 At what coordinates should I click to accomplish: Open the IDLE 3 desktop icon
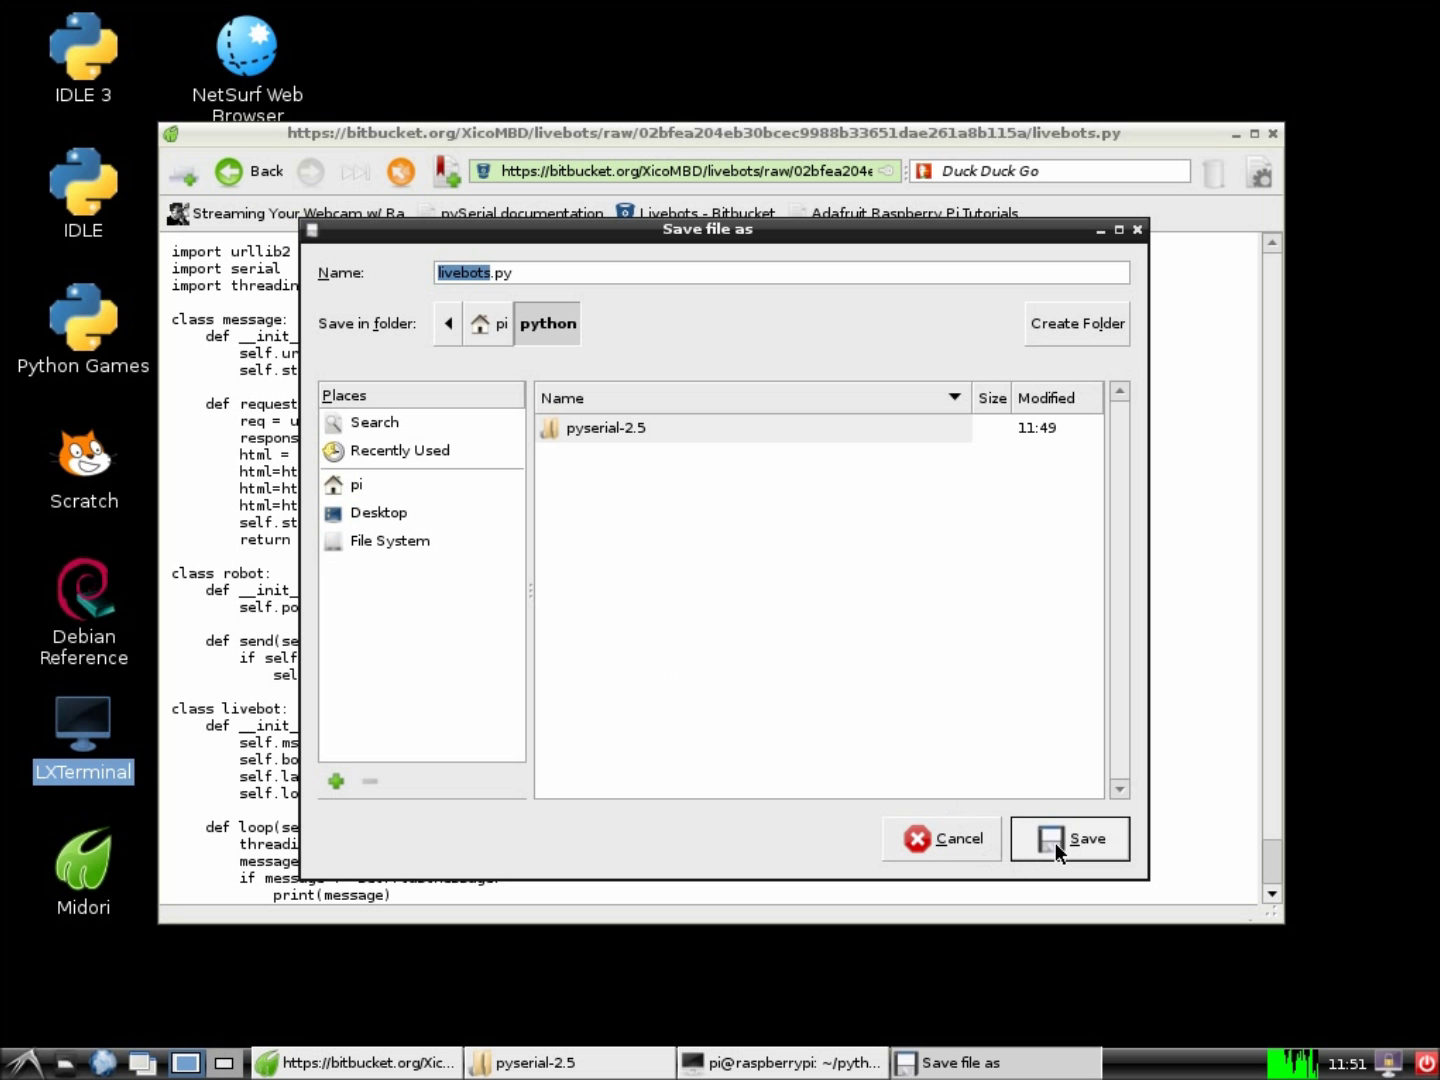(84, 60)
